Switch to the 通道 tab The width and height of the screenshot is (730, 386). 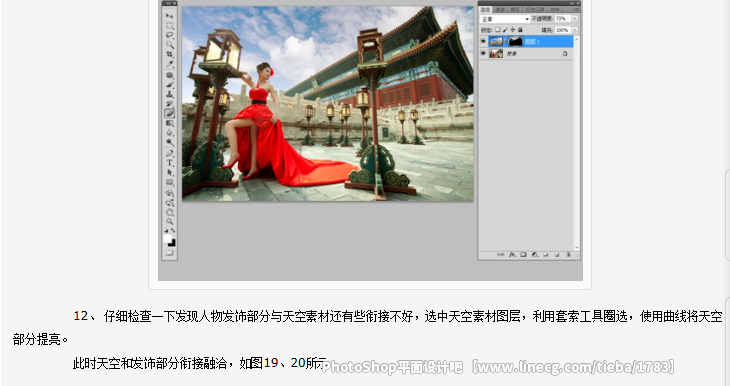500,9
